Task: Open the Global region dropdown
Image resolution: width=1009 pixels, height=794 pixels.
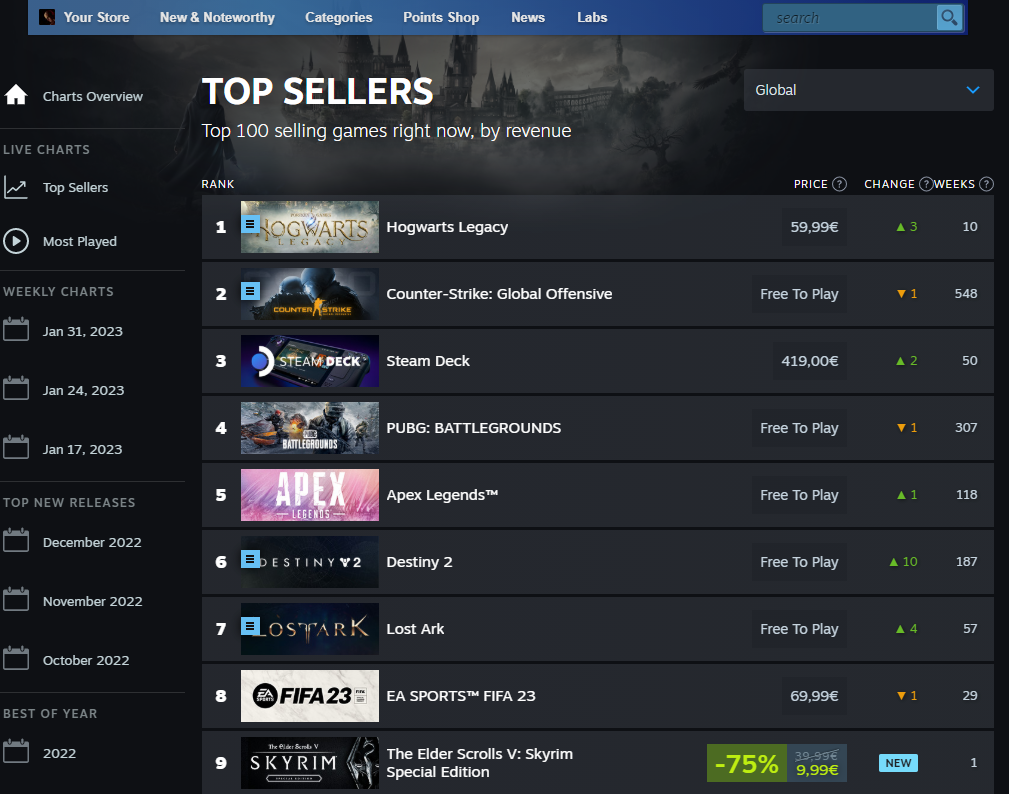Action: click(869, 90)
